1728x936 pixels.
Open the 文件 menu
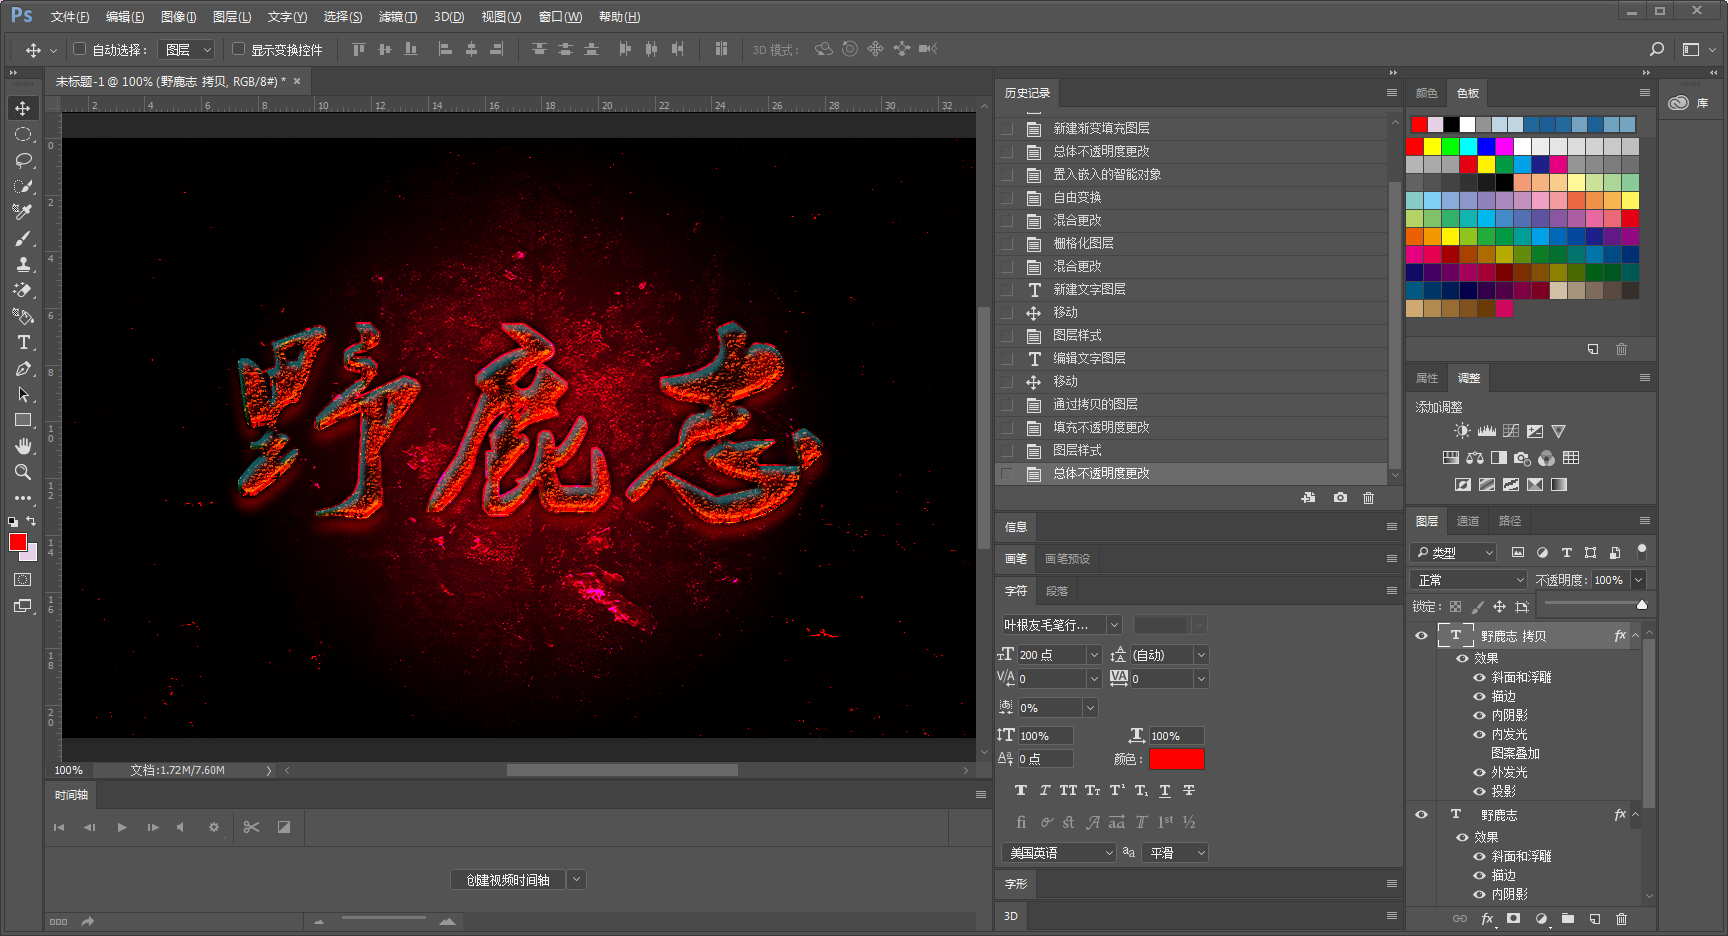70,17
